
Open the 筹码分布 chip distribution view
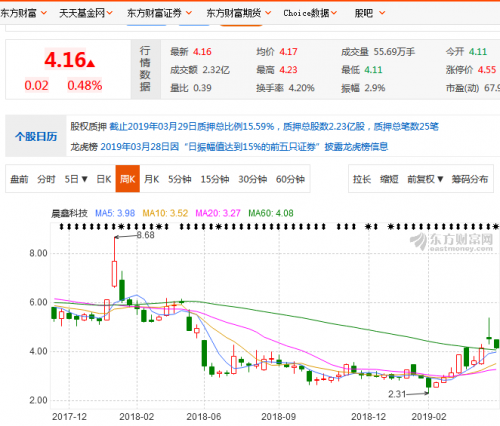pyautogui.click(x=470, y=179)
